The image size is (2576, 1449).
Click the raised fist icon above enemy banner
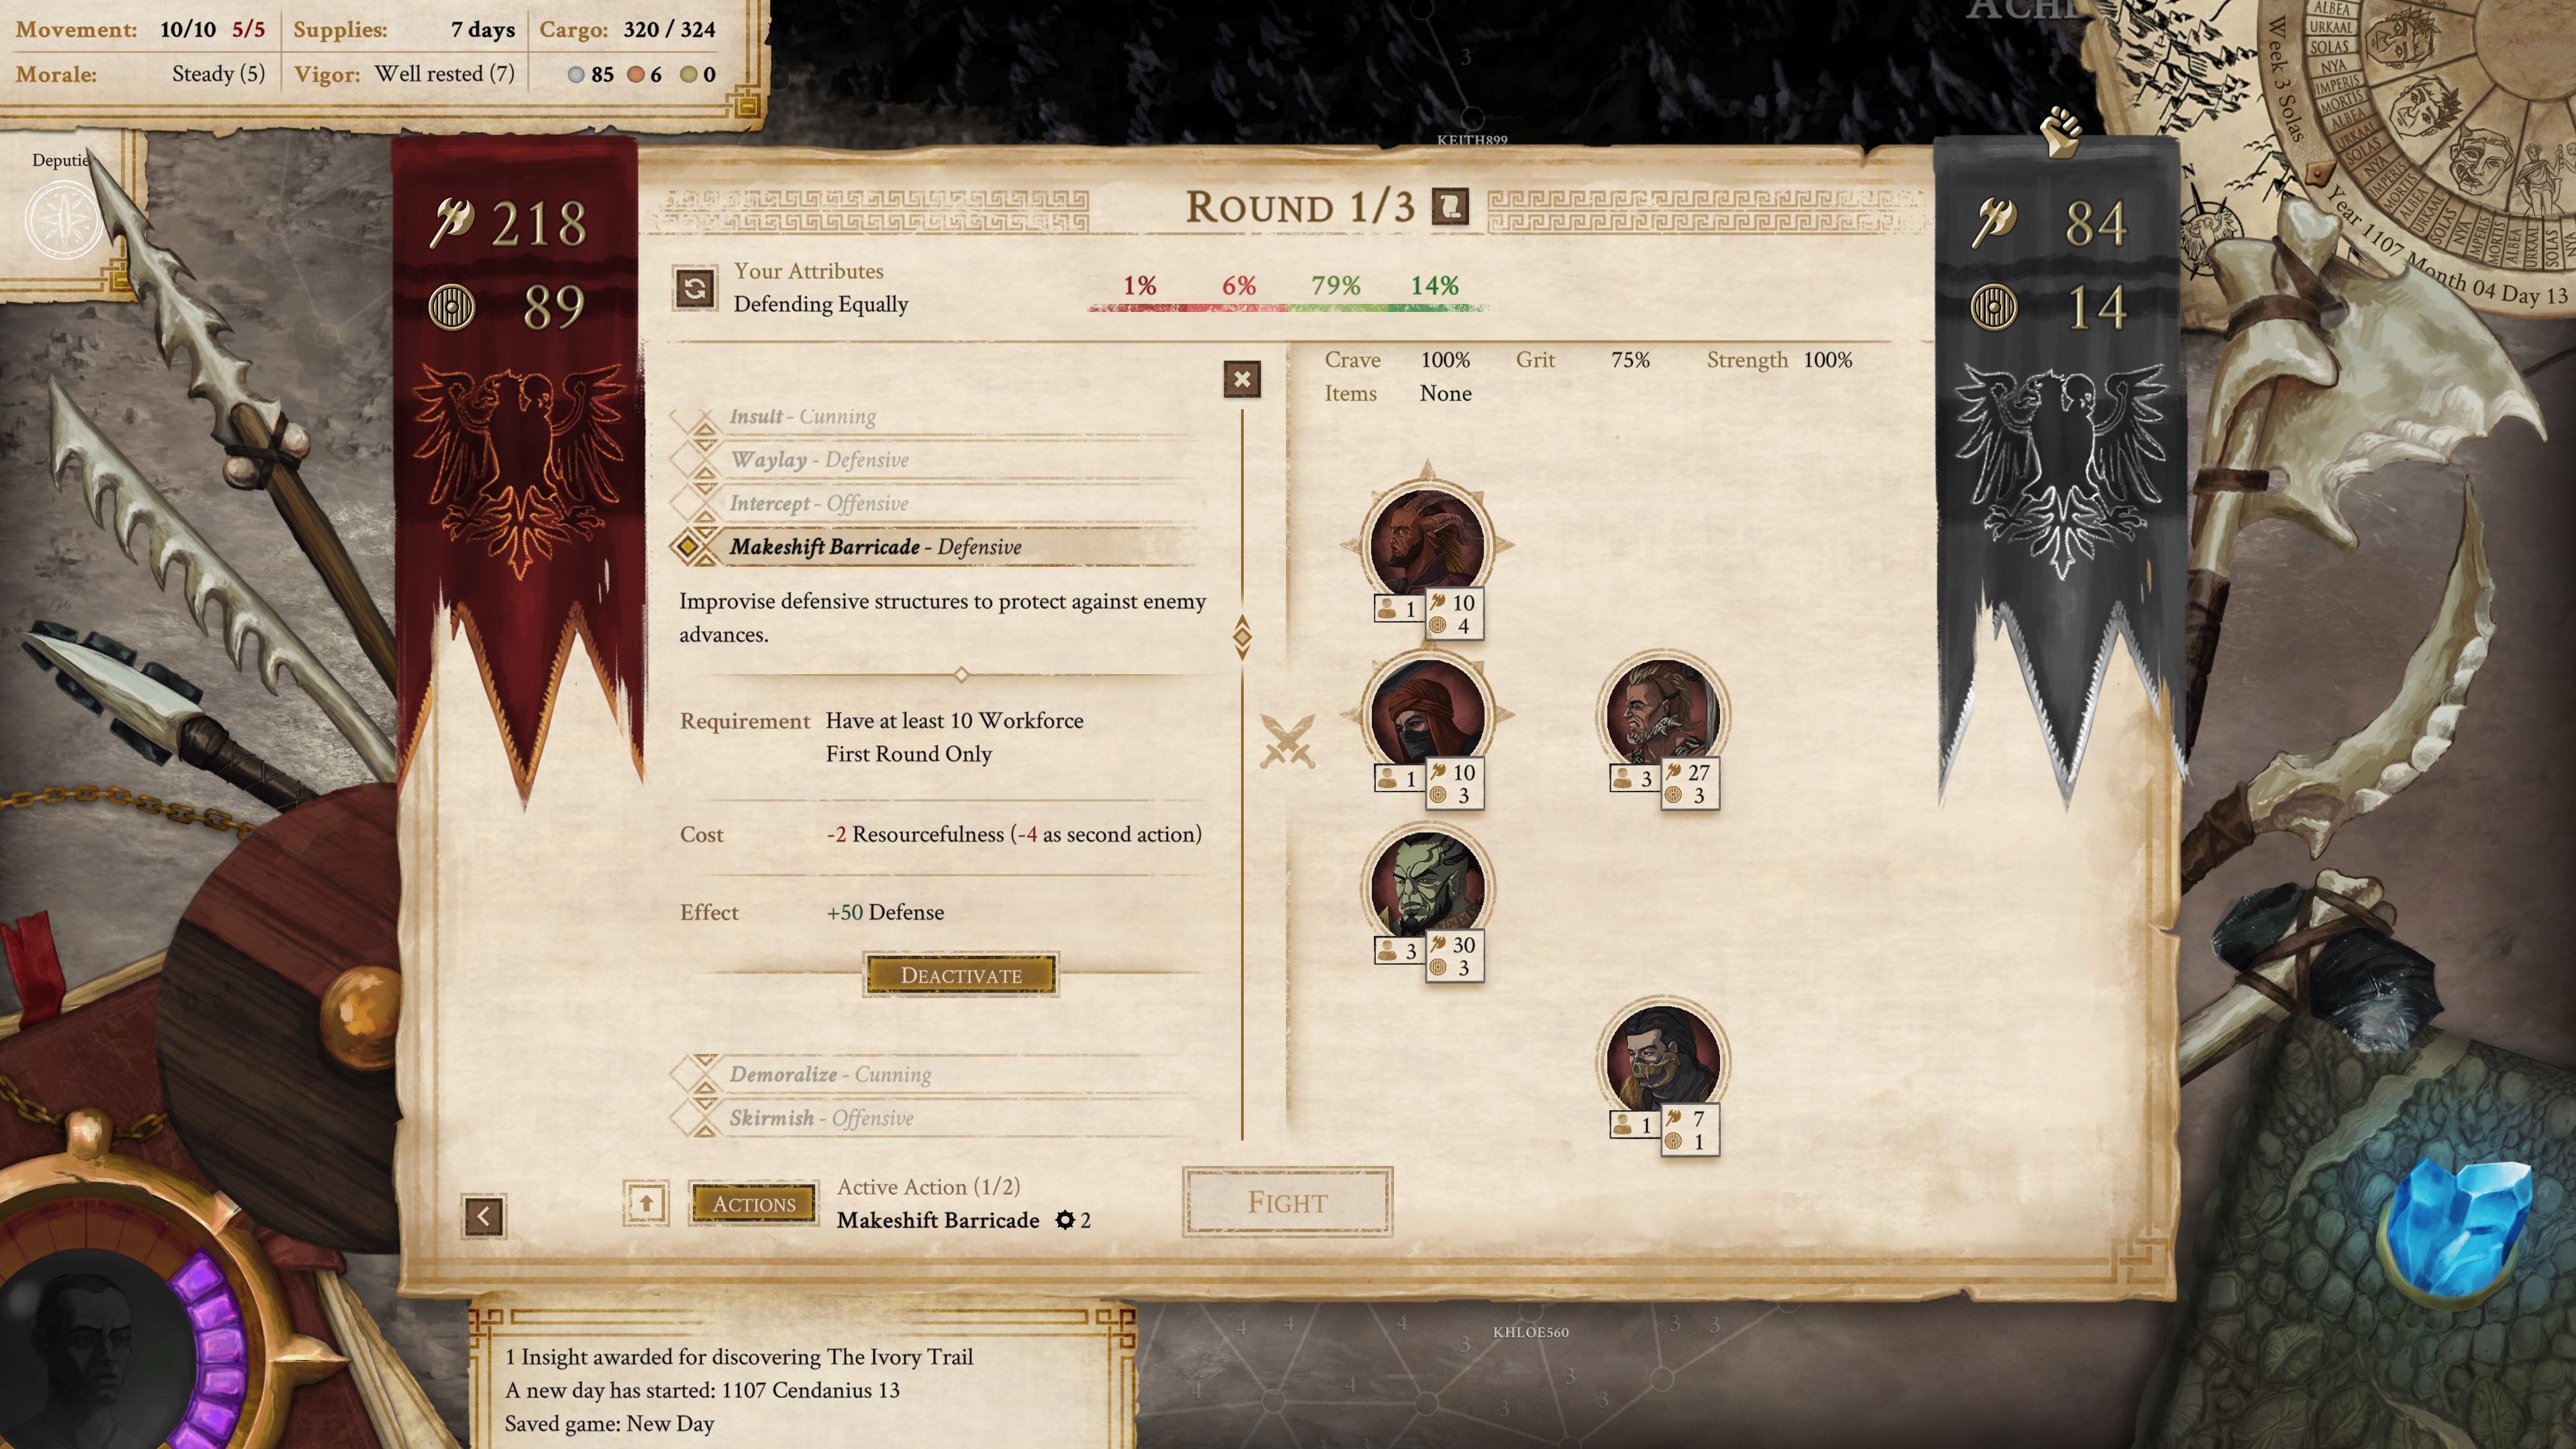pos(2062,133)
